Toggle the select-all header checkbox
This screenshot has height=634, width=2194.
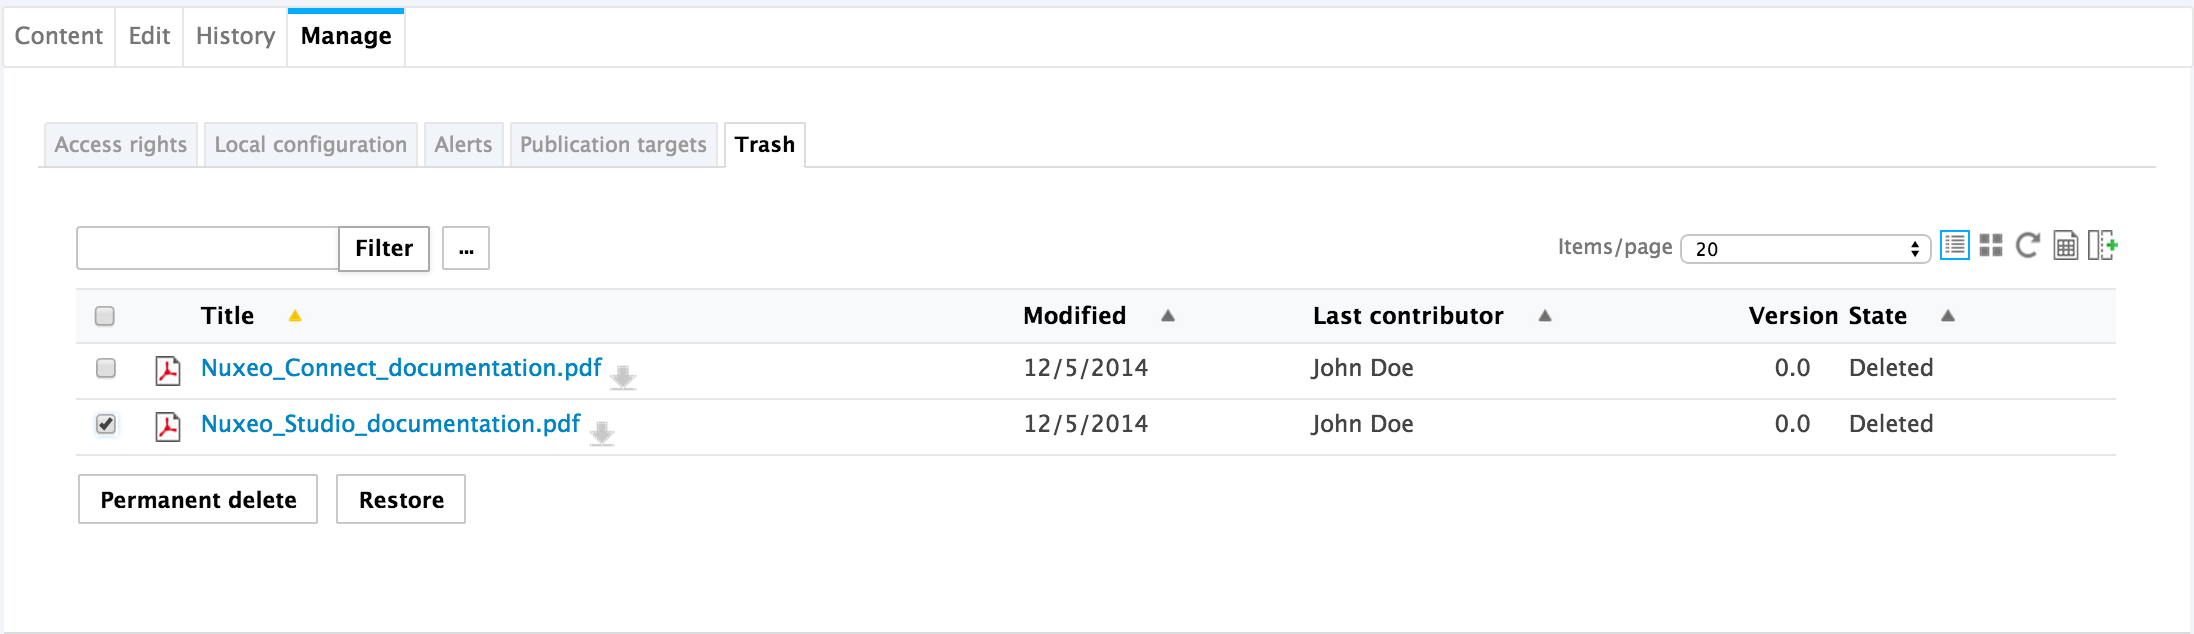click(105, 316)
